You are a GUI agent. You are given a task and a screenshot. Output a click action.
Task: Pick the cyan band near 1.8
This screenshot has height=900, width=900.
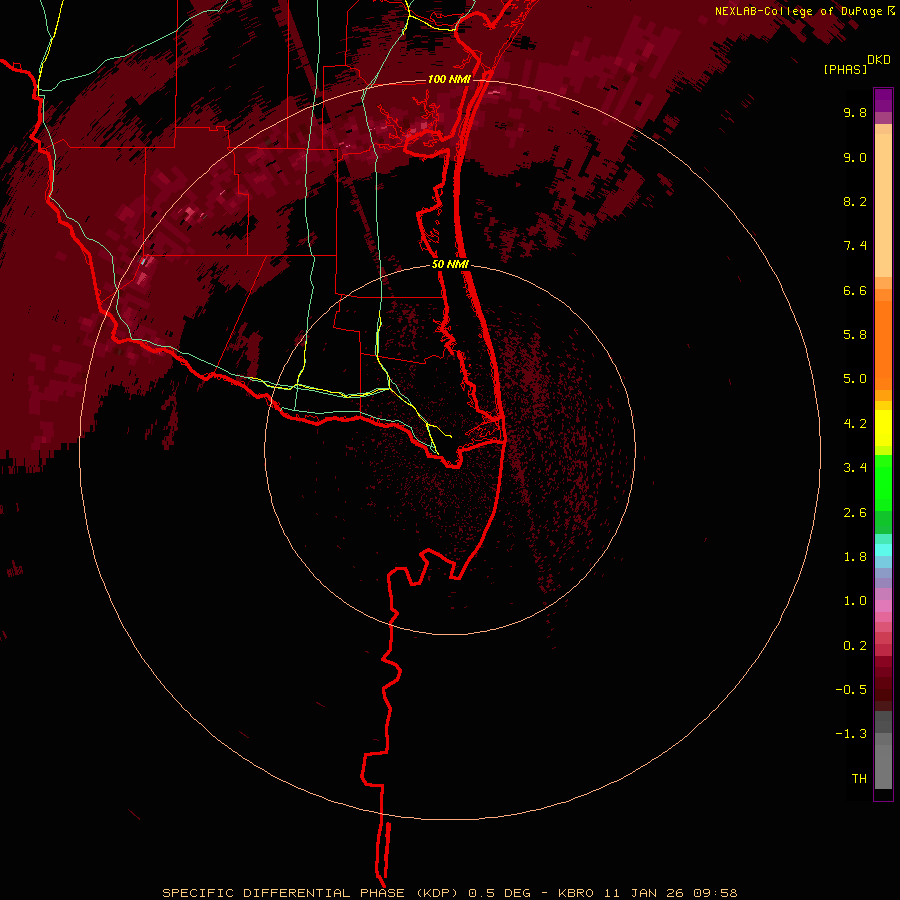pyautogui.click(x=883, y=550)
